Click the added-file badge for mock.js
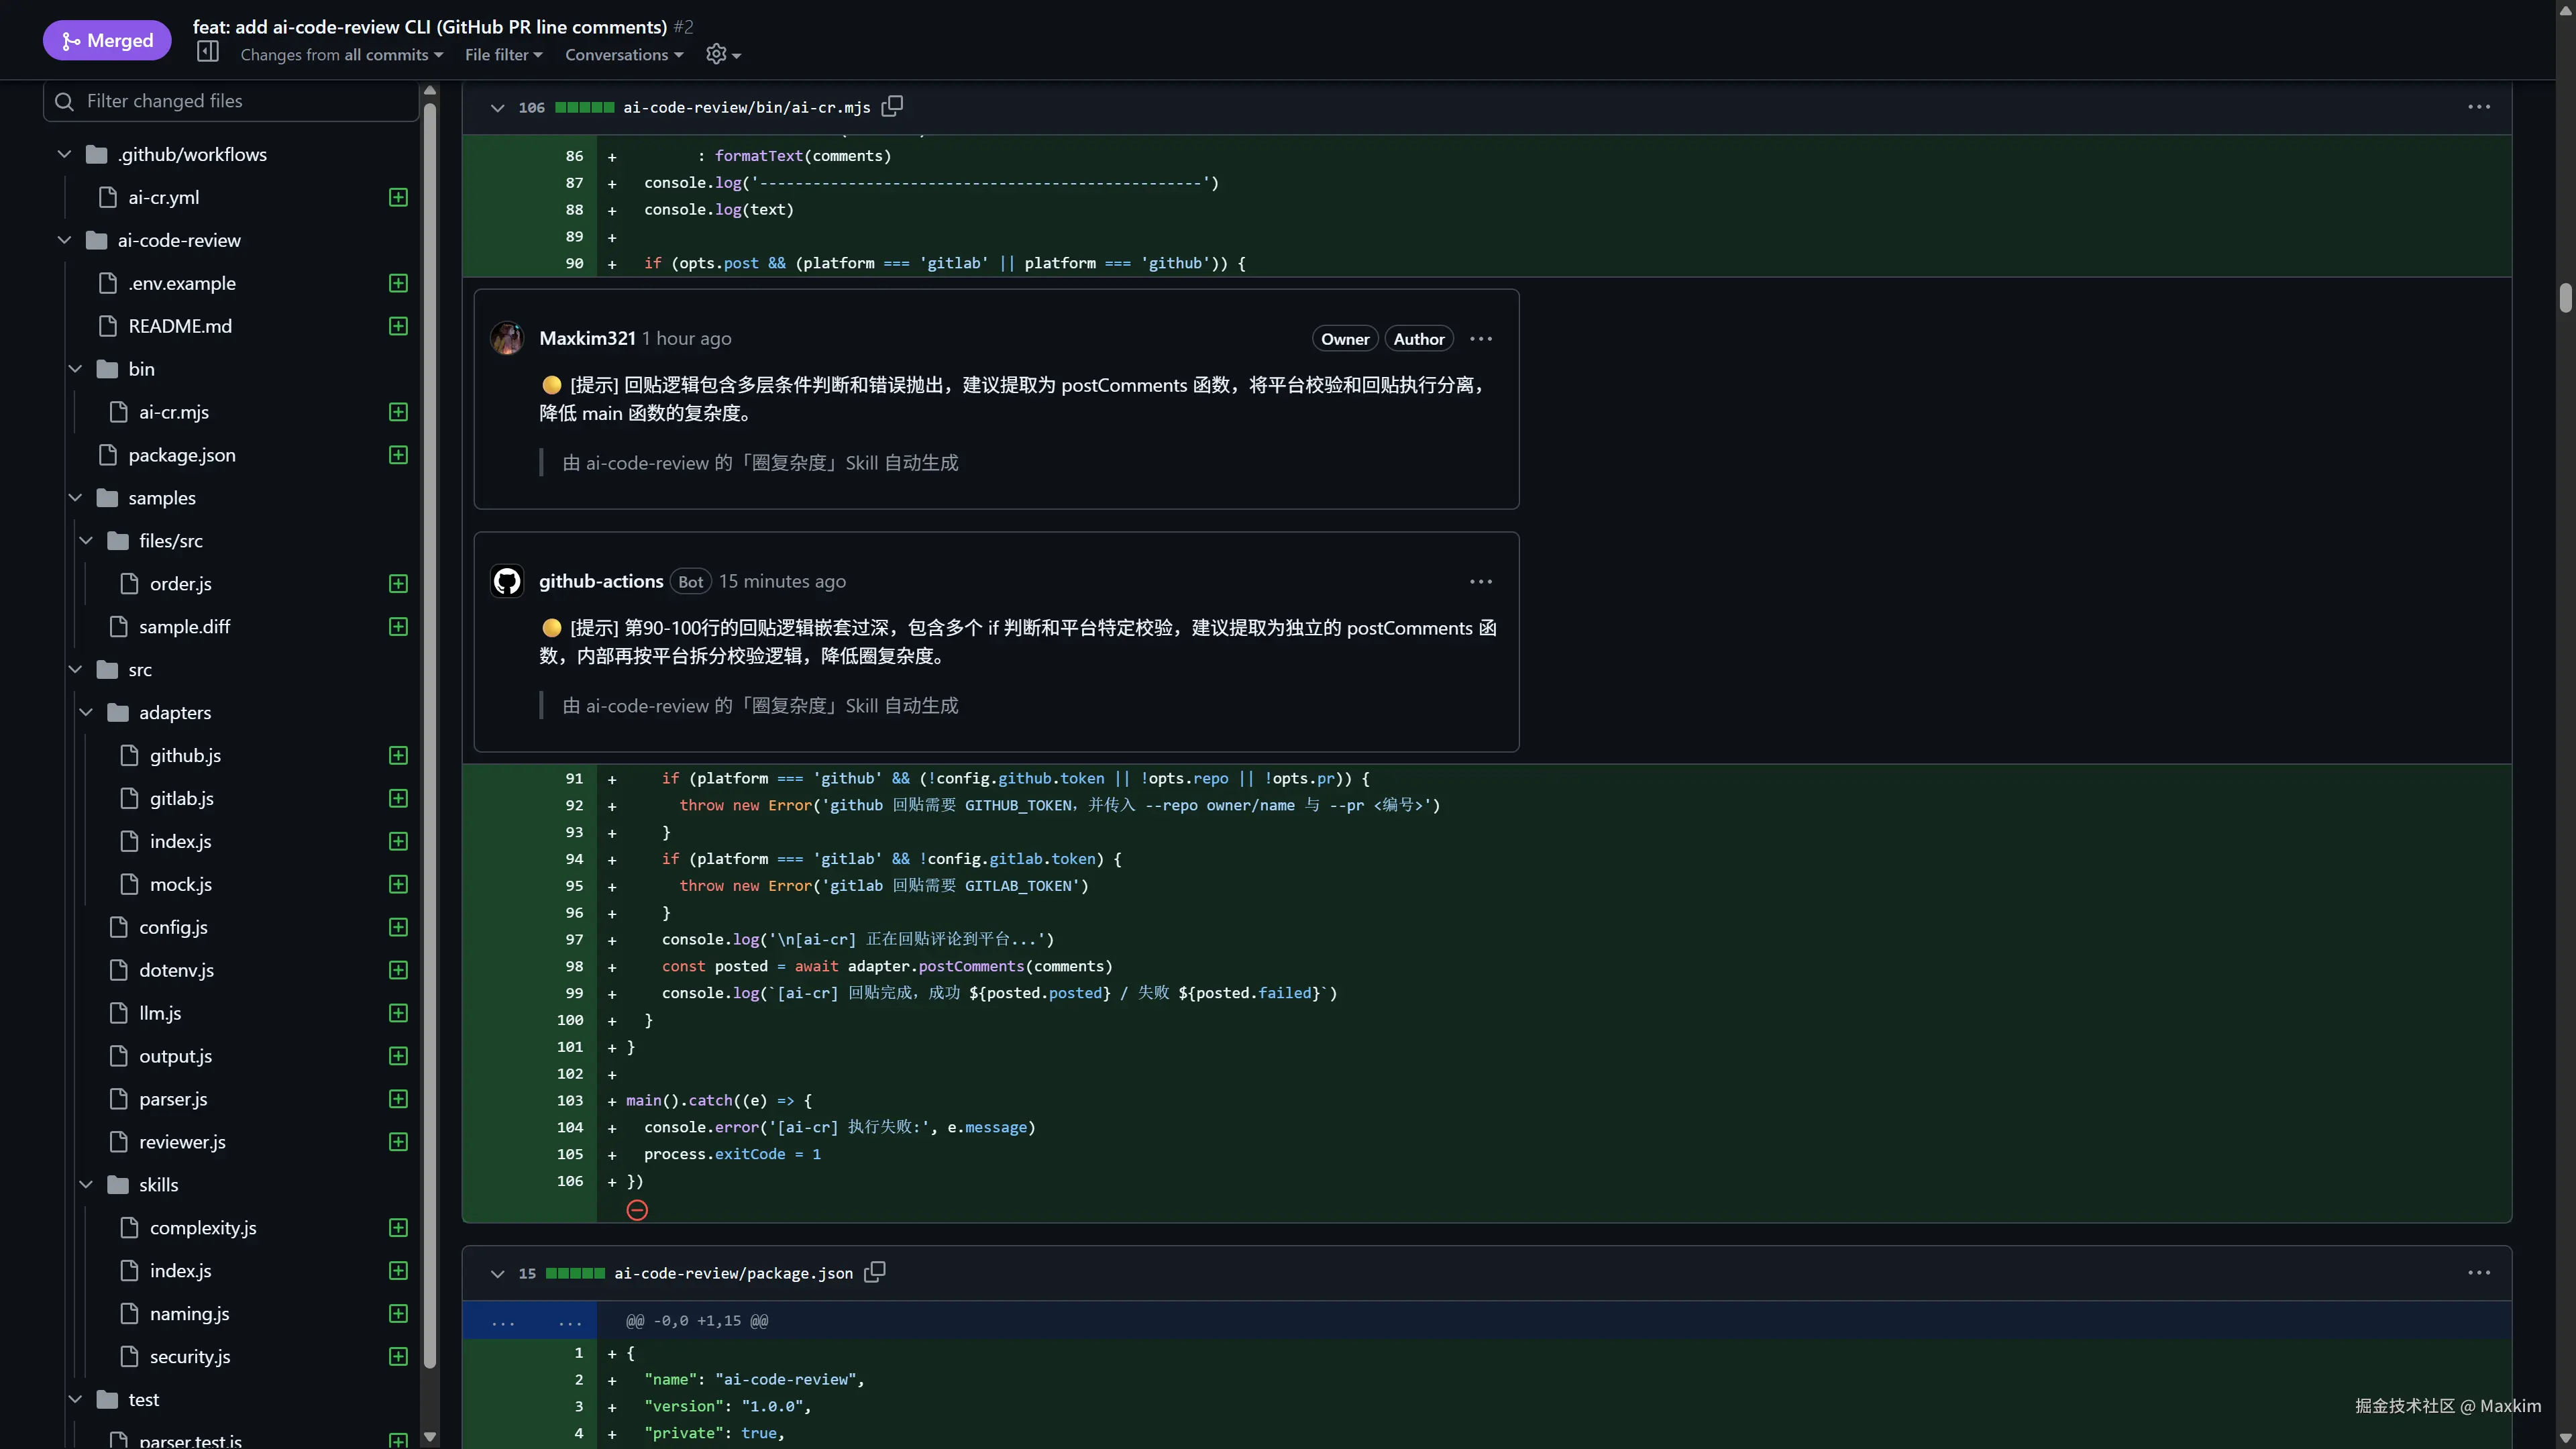2576x1449 pixels. tap(398, 884)
